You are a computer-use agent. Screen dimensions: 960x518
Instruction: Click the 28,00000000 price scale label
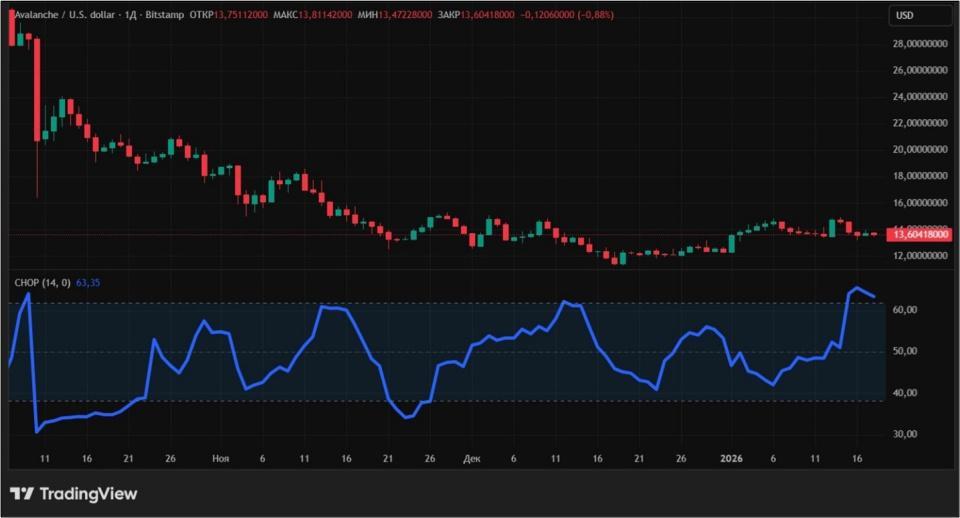click(919, 44)
